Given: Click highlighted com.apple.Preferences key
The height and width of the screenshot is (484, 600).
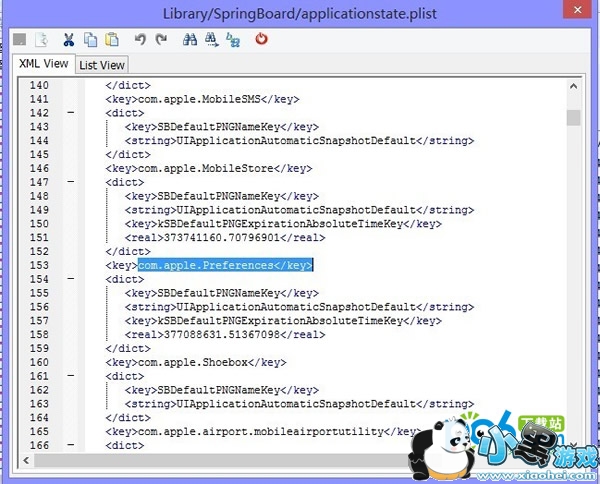Looking at the screenshot, I should [225, 265].
